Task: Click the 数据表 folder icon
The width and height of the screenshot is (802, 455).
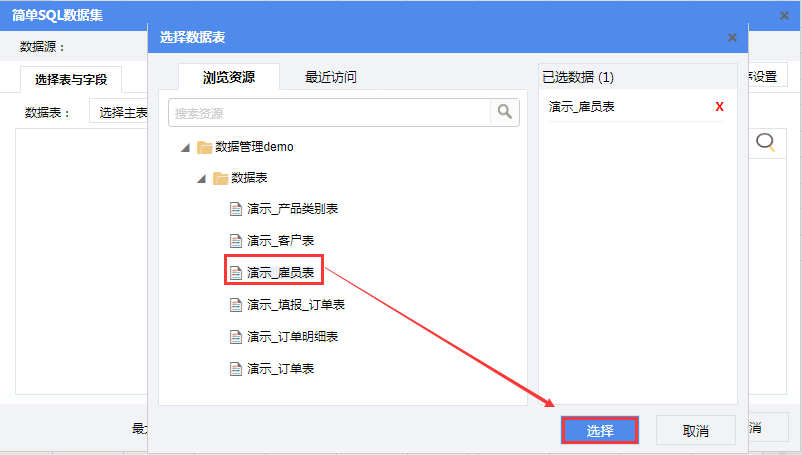Action: [220, 178]
